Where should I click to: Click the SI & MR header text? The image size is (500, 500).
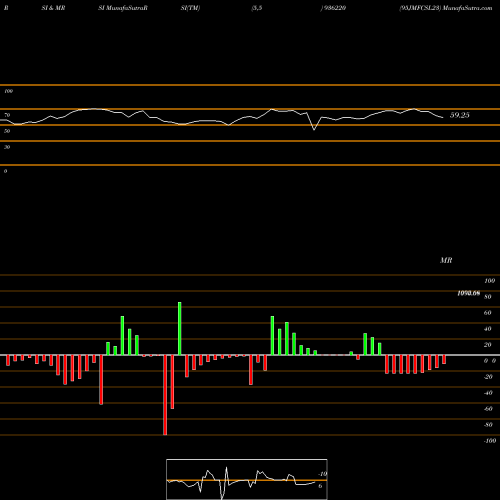pos(53,8)
